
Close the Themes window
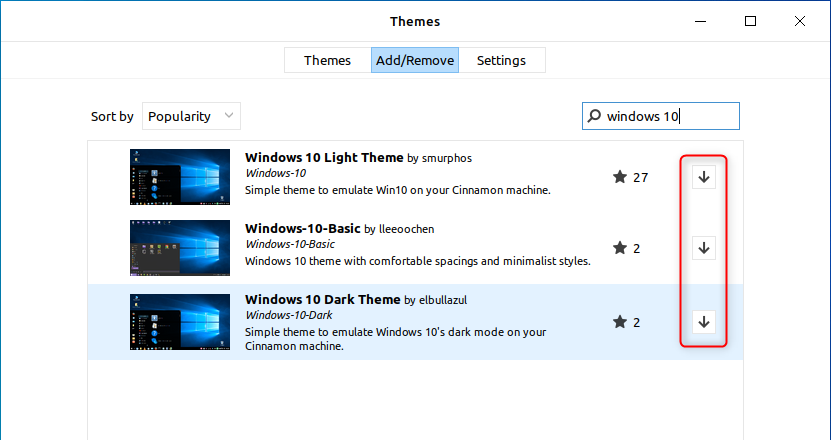[x=798, y=21]
